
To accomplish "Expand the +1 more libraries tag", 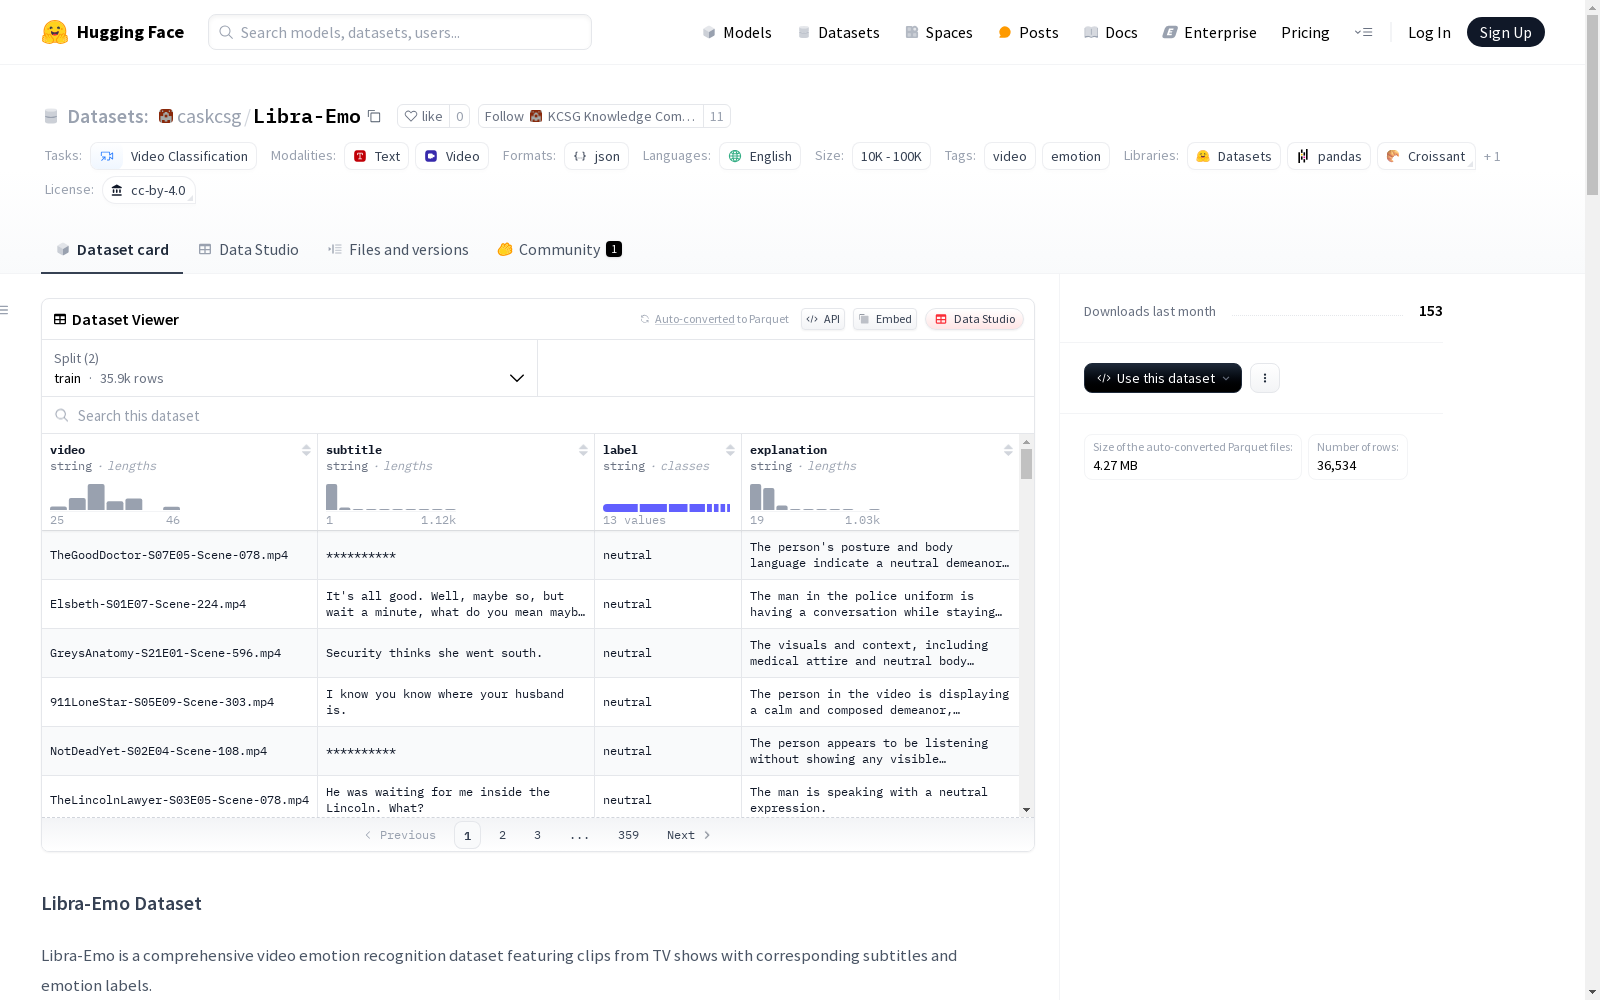I will click(x=1492, y=156).
